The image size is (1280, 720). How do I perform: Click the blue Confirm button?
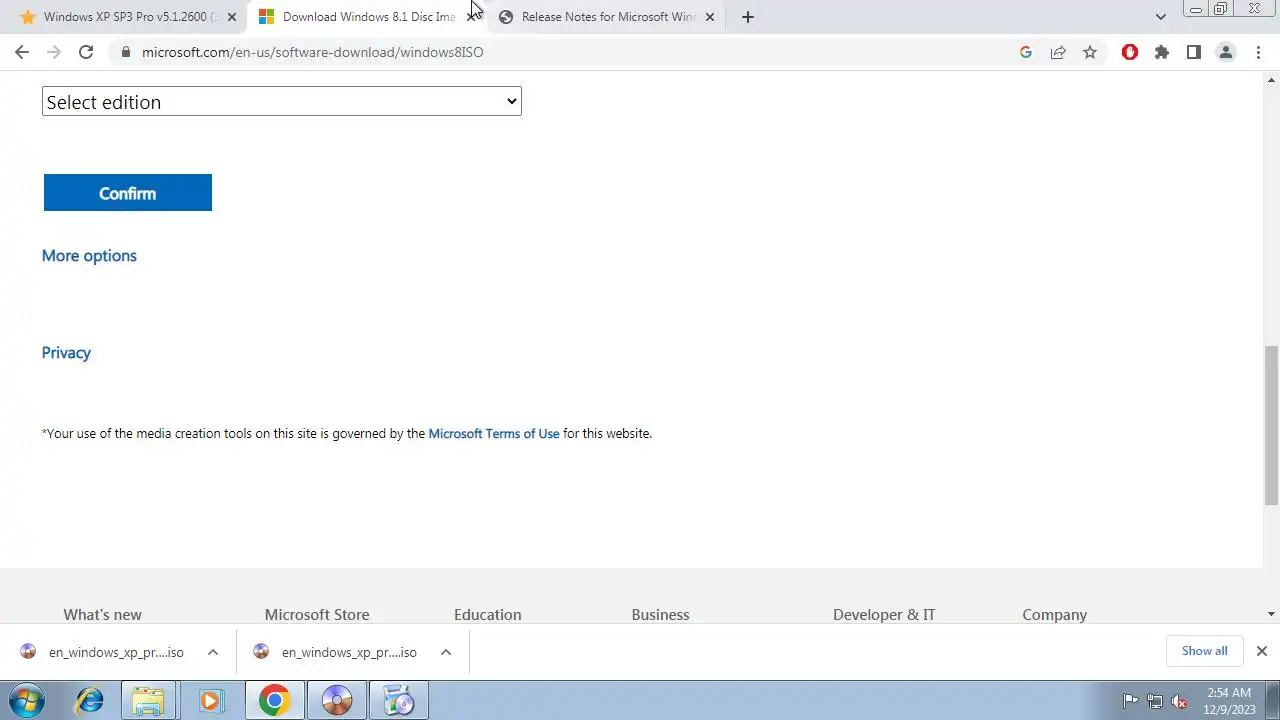128,193
